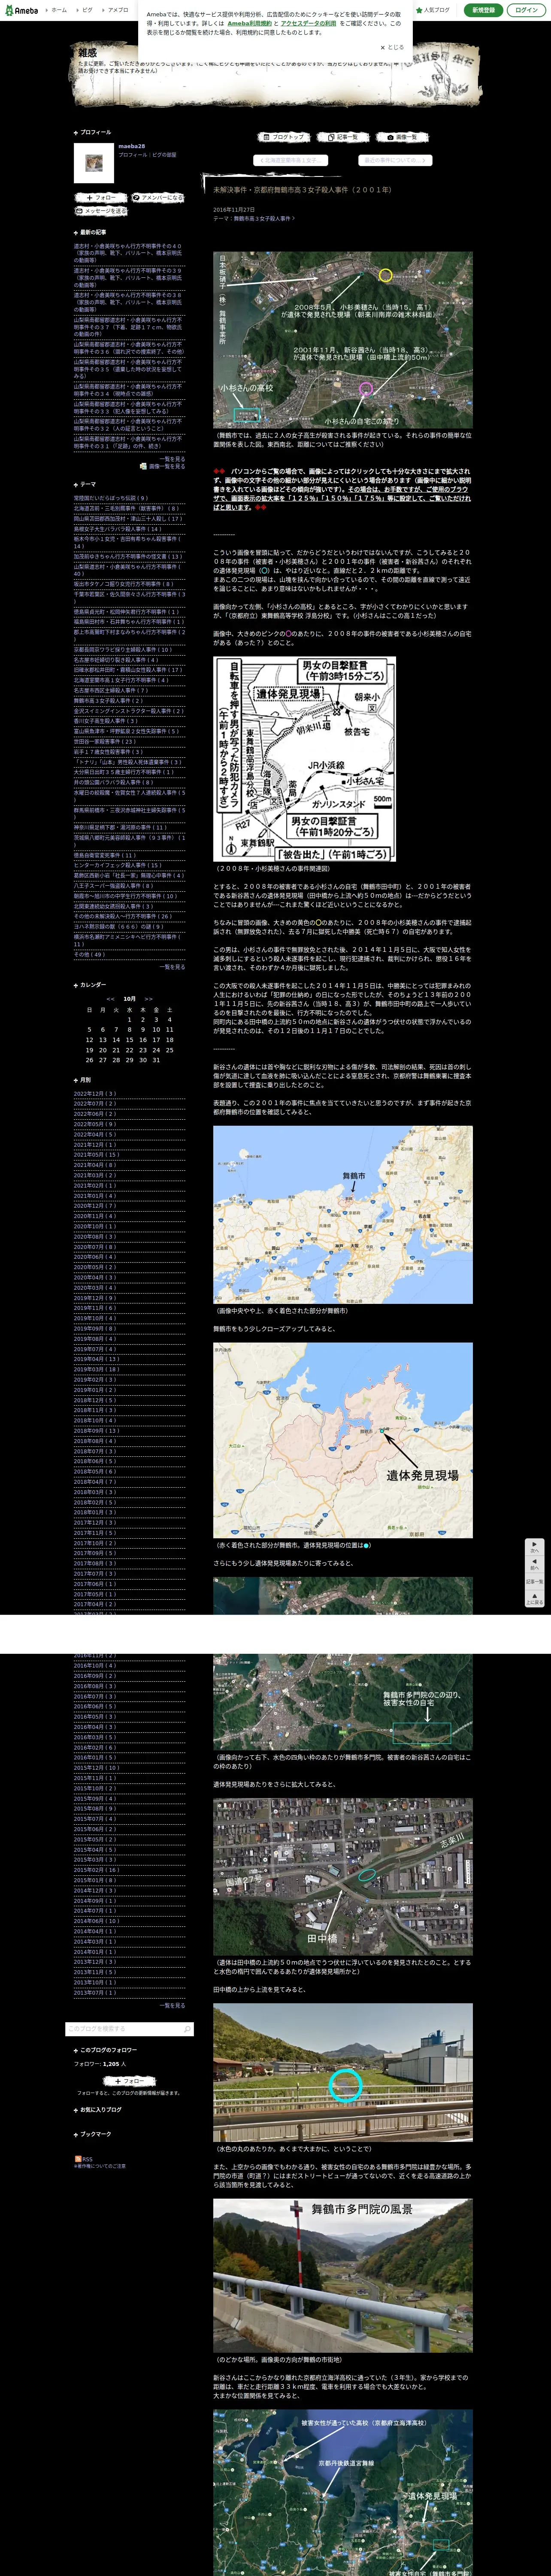Jump to previous article with floating 前へ arrow
Image resolution: width=551 pixels, height=2576 pixels.
point(534,1564)
